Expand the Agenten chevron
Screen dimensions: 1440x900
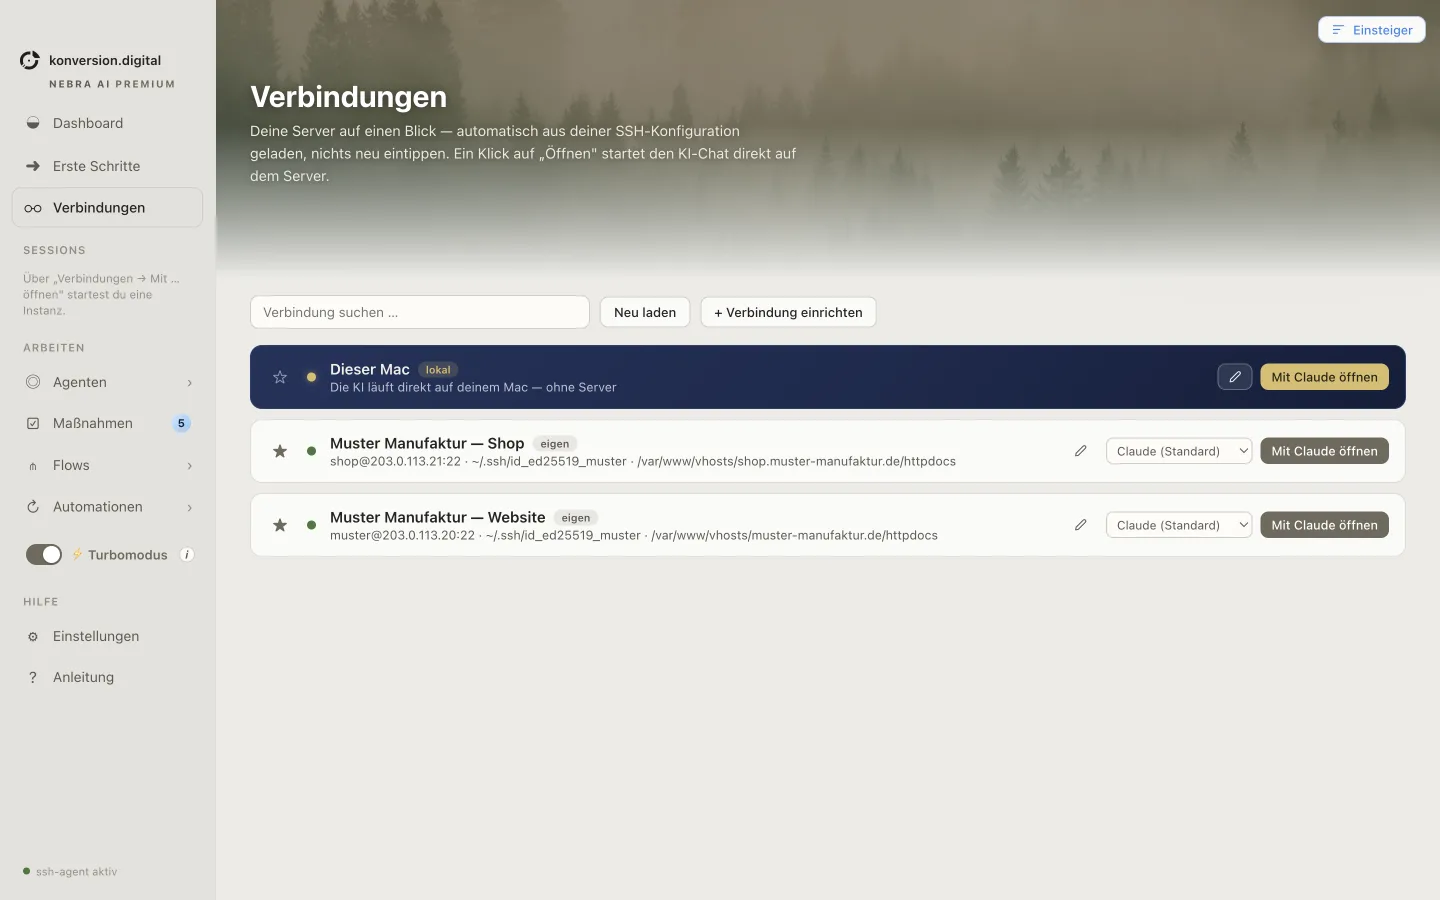189,383
